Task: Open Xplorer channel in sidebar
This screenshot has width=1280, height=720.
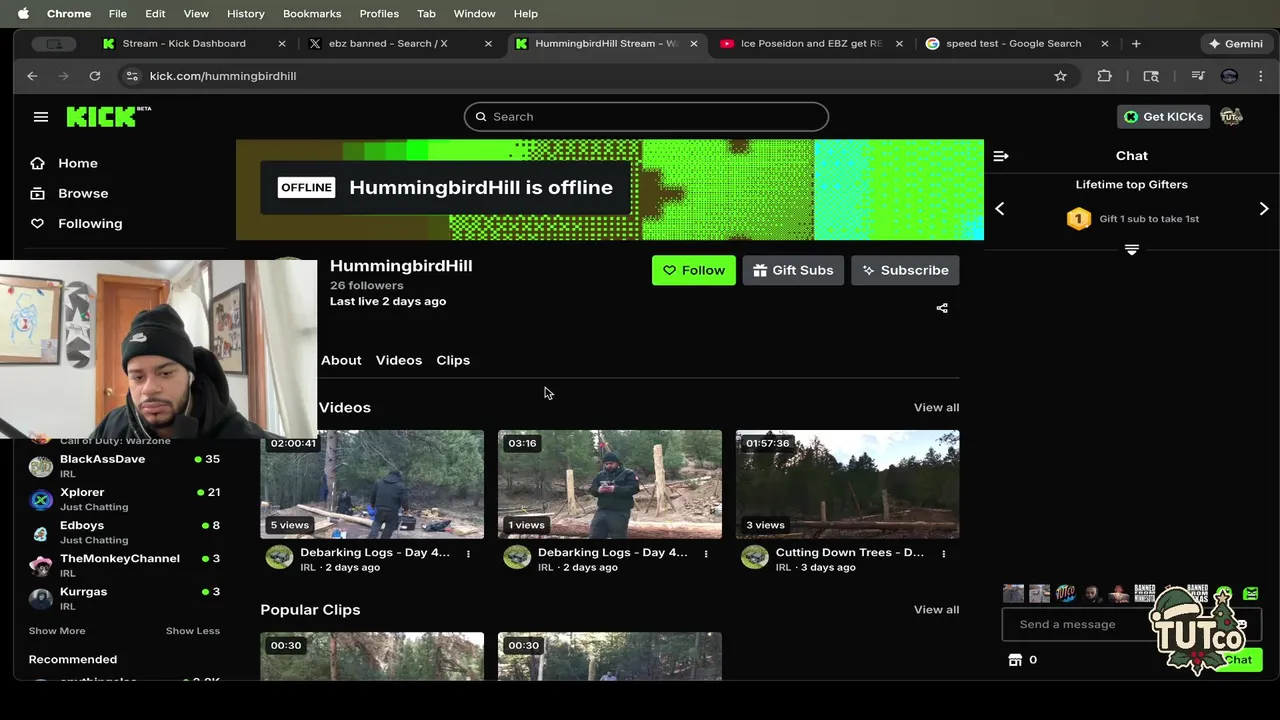Action: [124, 498]
